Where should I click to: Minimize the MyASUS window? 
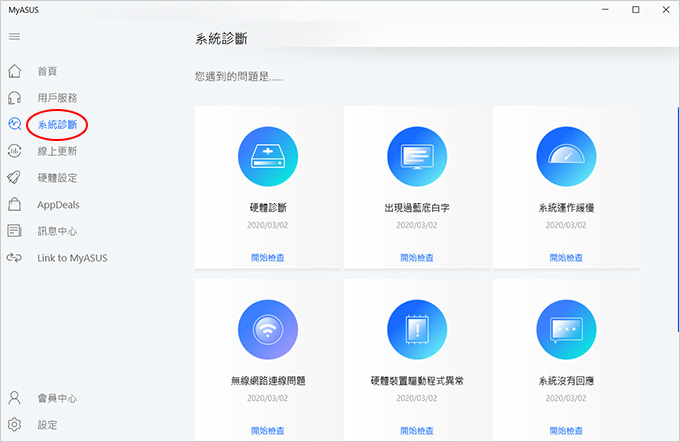605,10
